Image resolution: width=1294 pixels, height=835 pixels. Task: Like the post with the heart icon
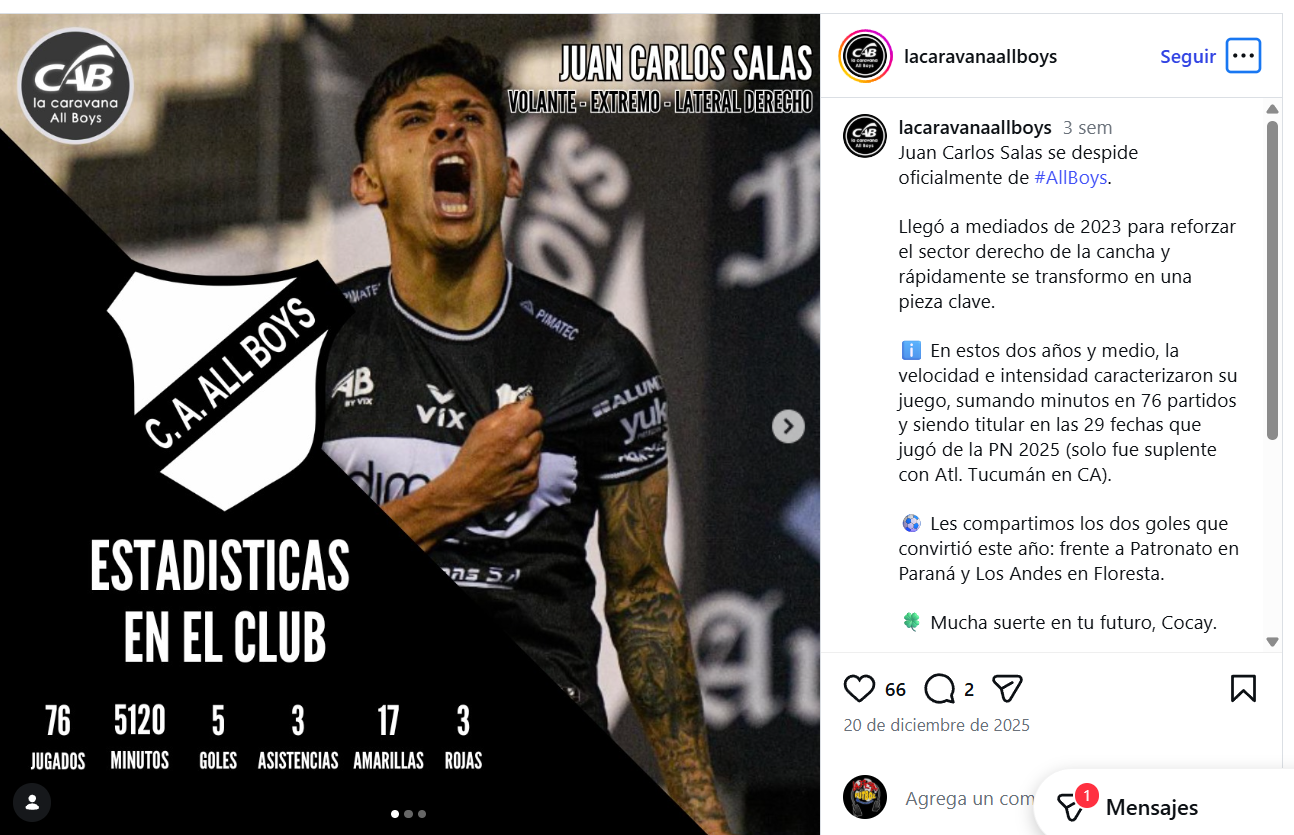pos(859,689)
